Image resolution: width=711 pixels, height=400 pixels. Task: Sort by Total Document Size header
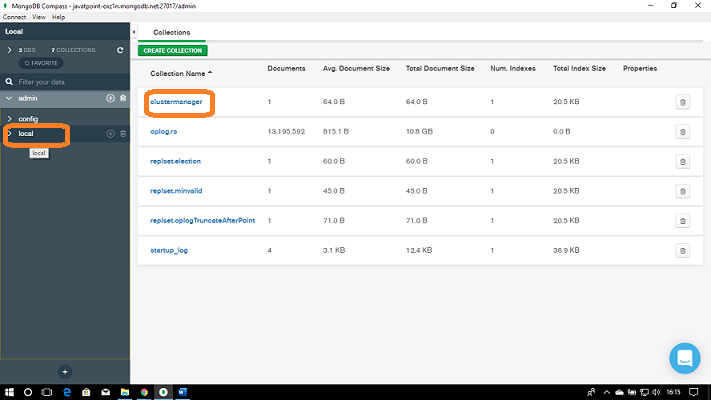440,68
